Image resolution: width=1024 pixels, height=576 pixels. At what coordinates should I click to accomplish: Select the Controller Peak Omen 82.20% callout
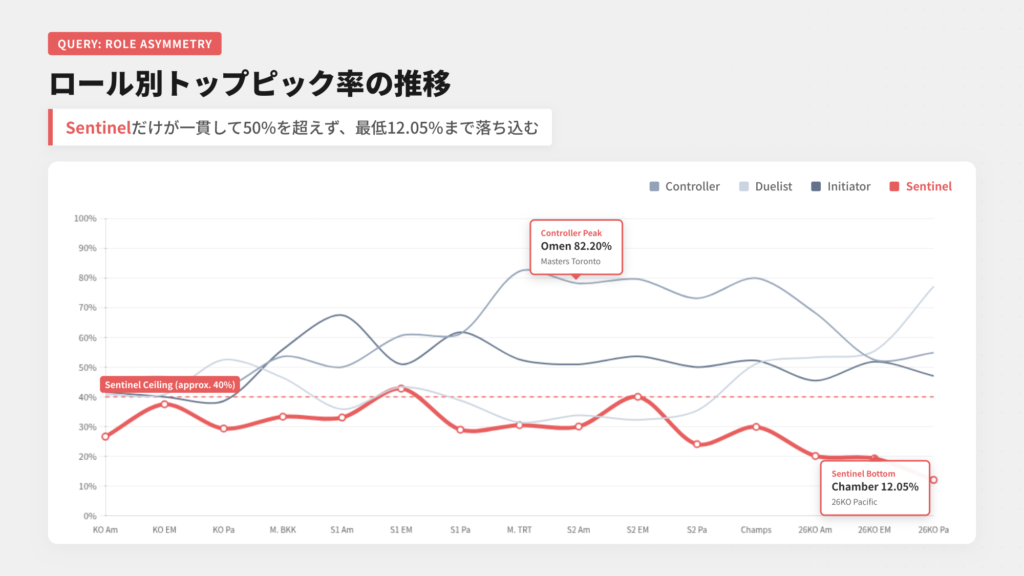click(x=576, y=246)
